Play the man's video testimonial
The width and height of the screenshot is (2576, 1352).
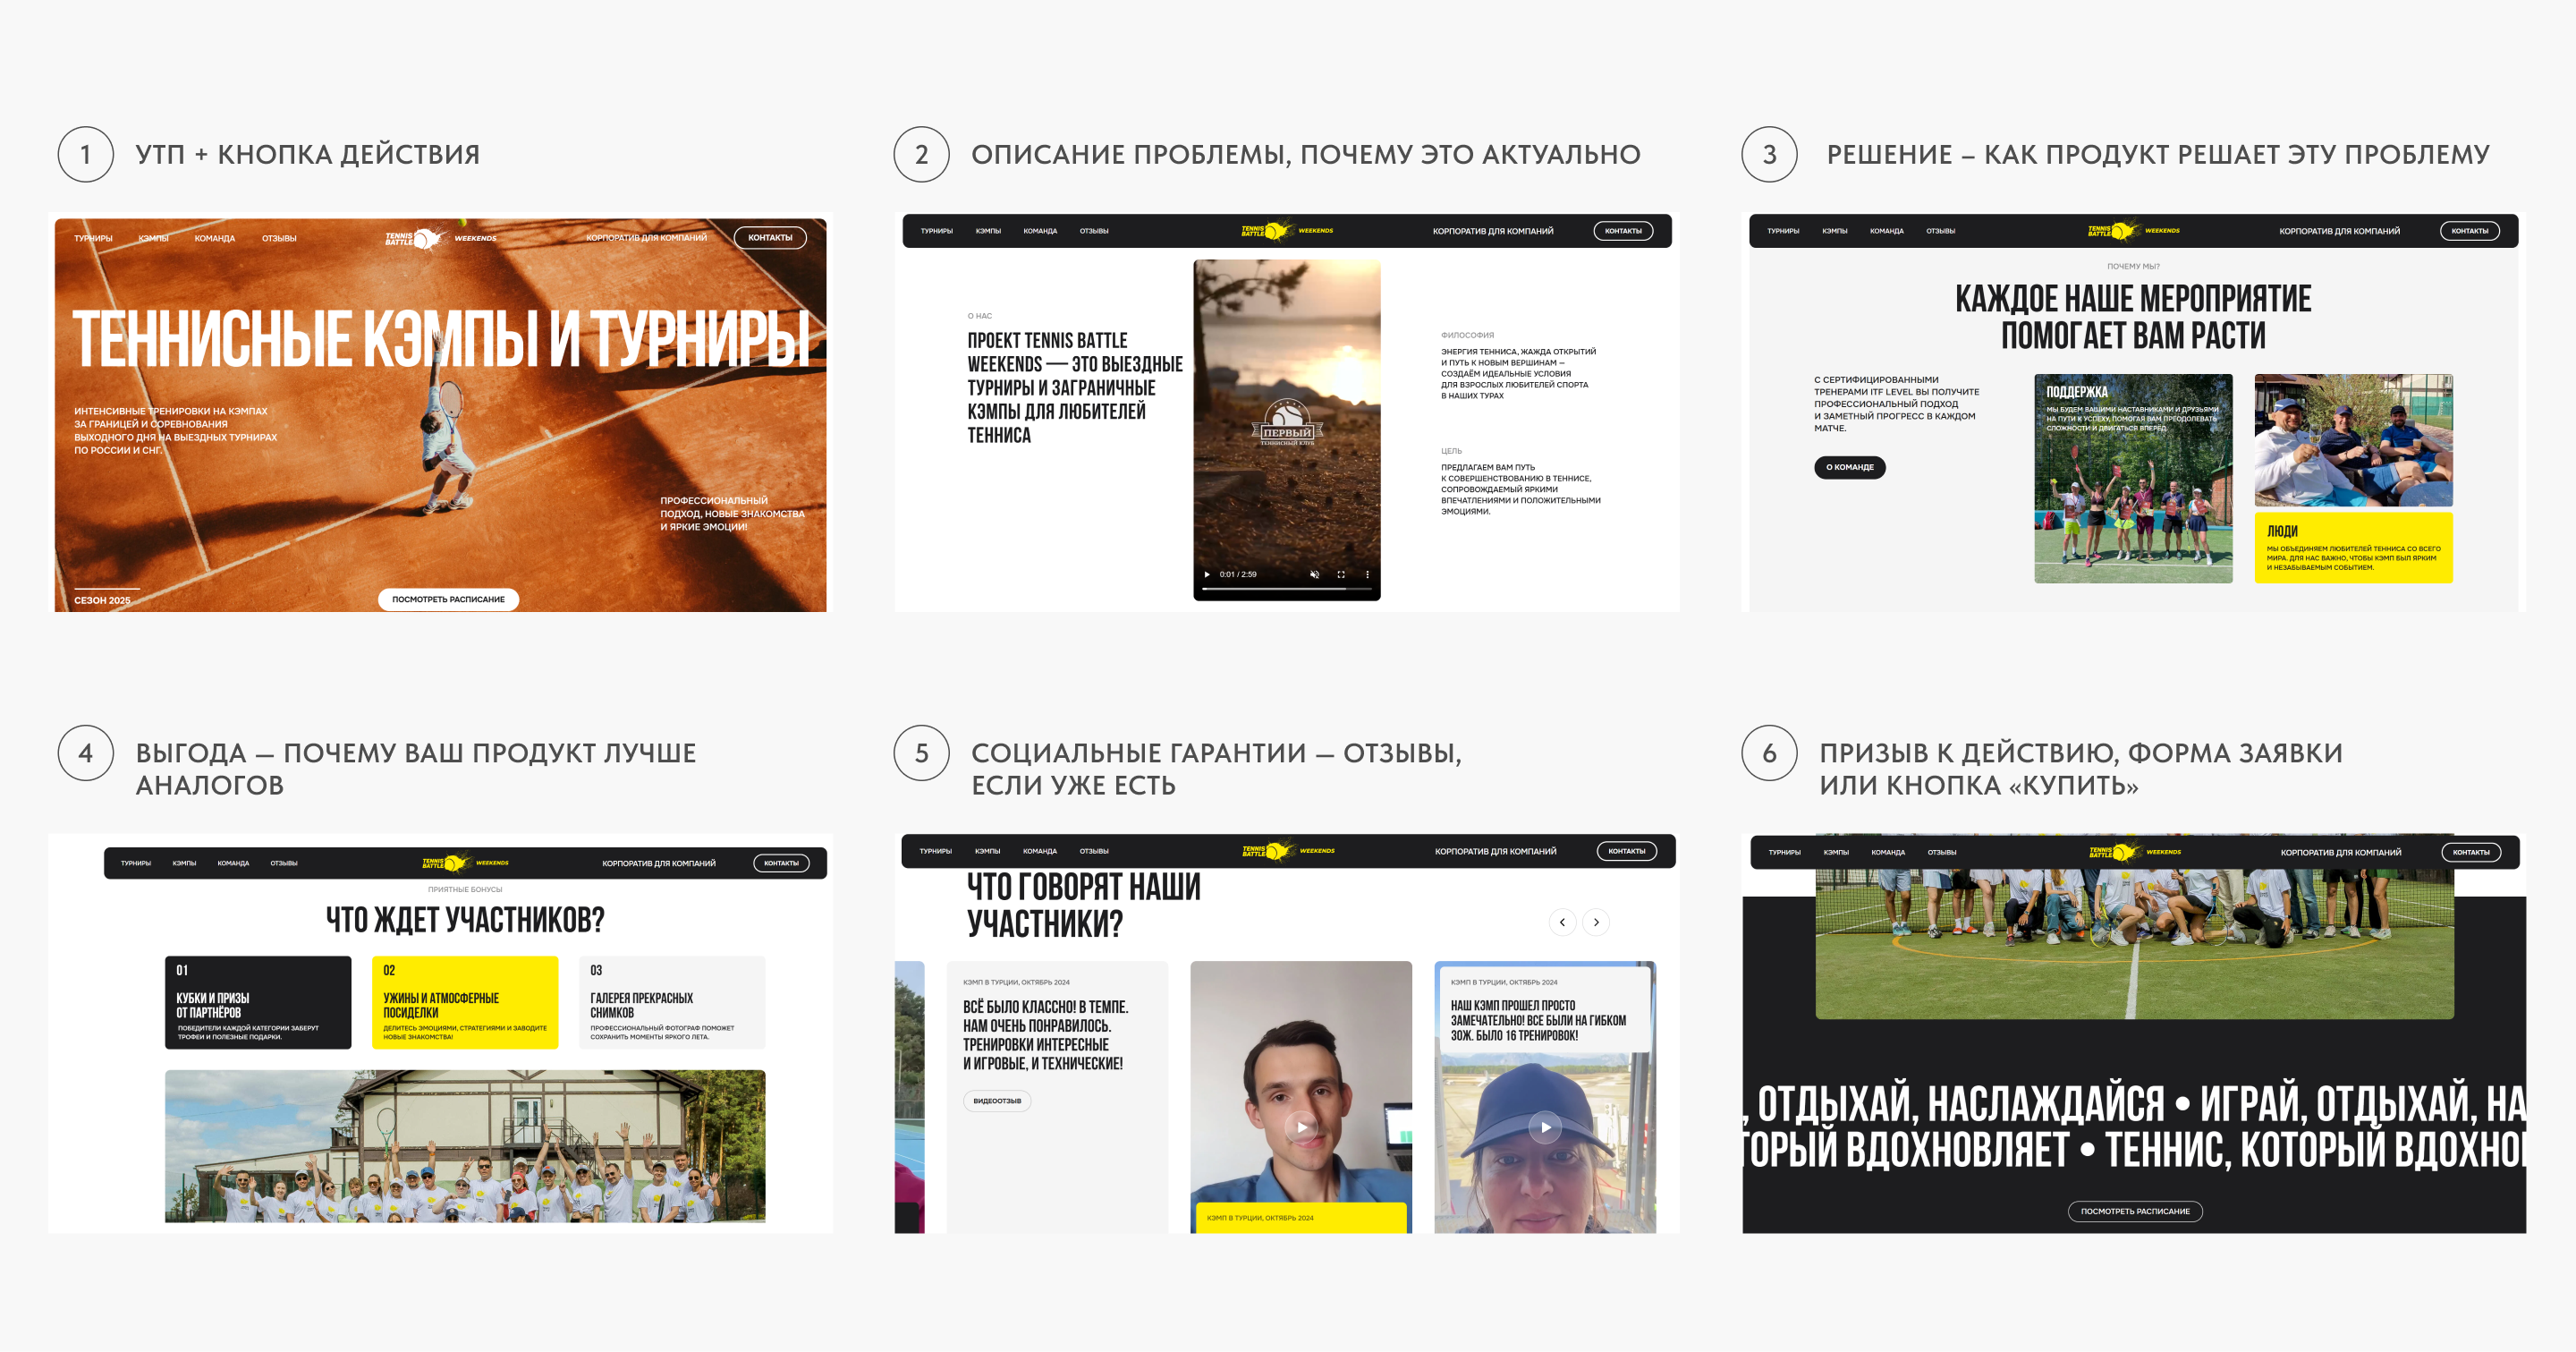(1301, 1127)
